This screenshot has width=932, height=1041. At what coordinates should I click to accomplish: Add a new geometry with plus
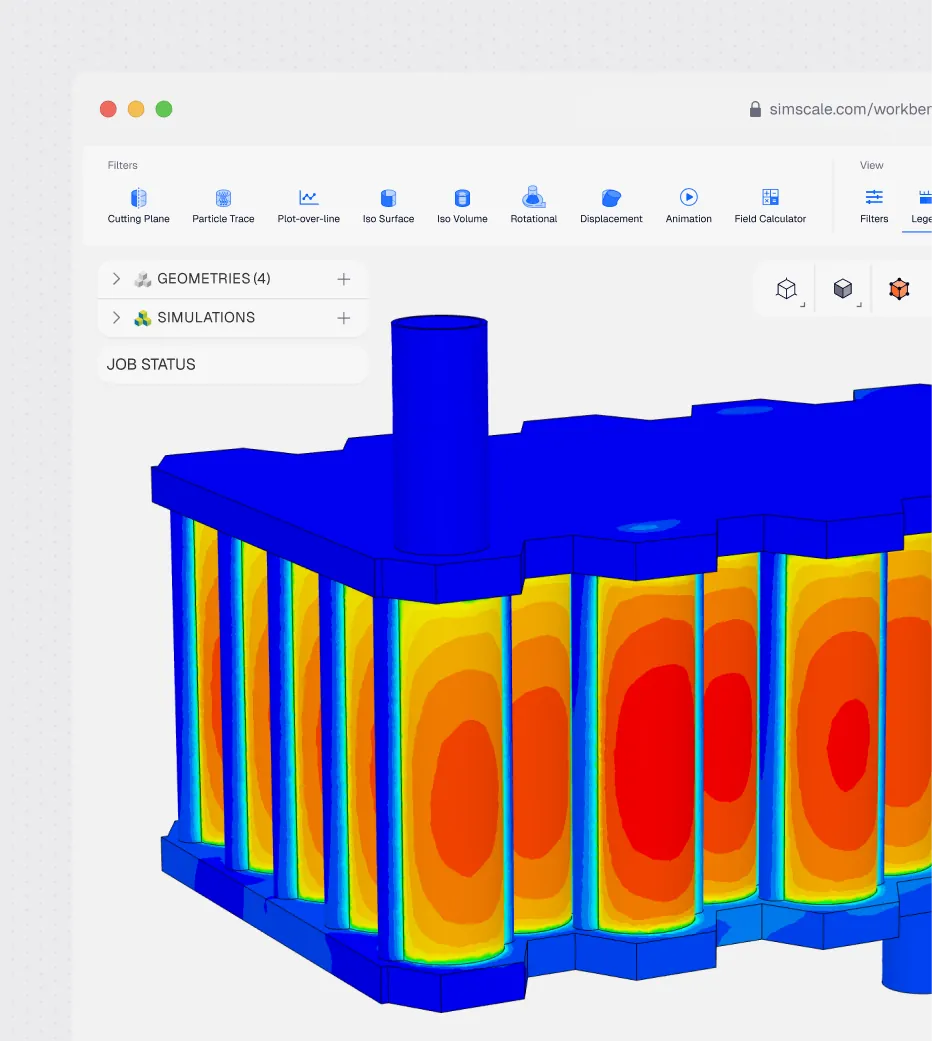click(x=343, y=279)
